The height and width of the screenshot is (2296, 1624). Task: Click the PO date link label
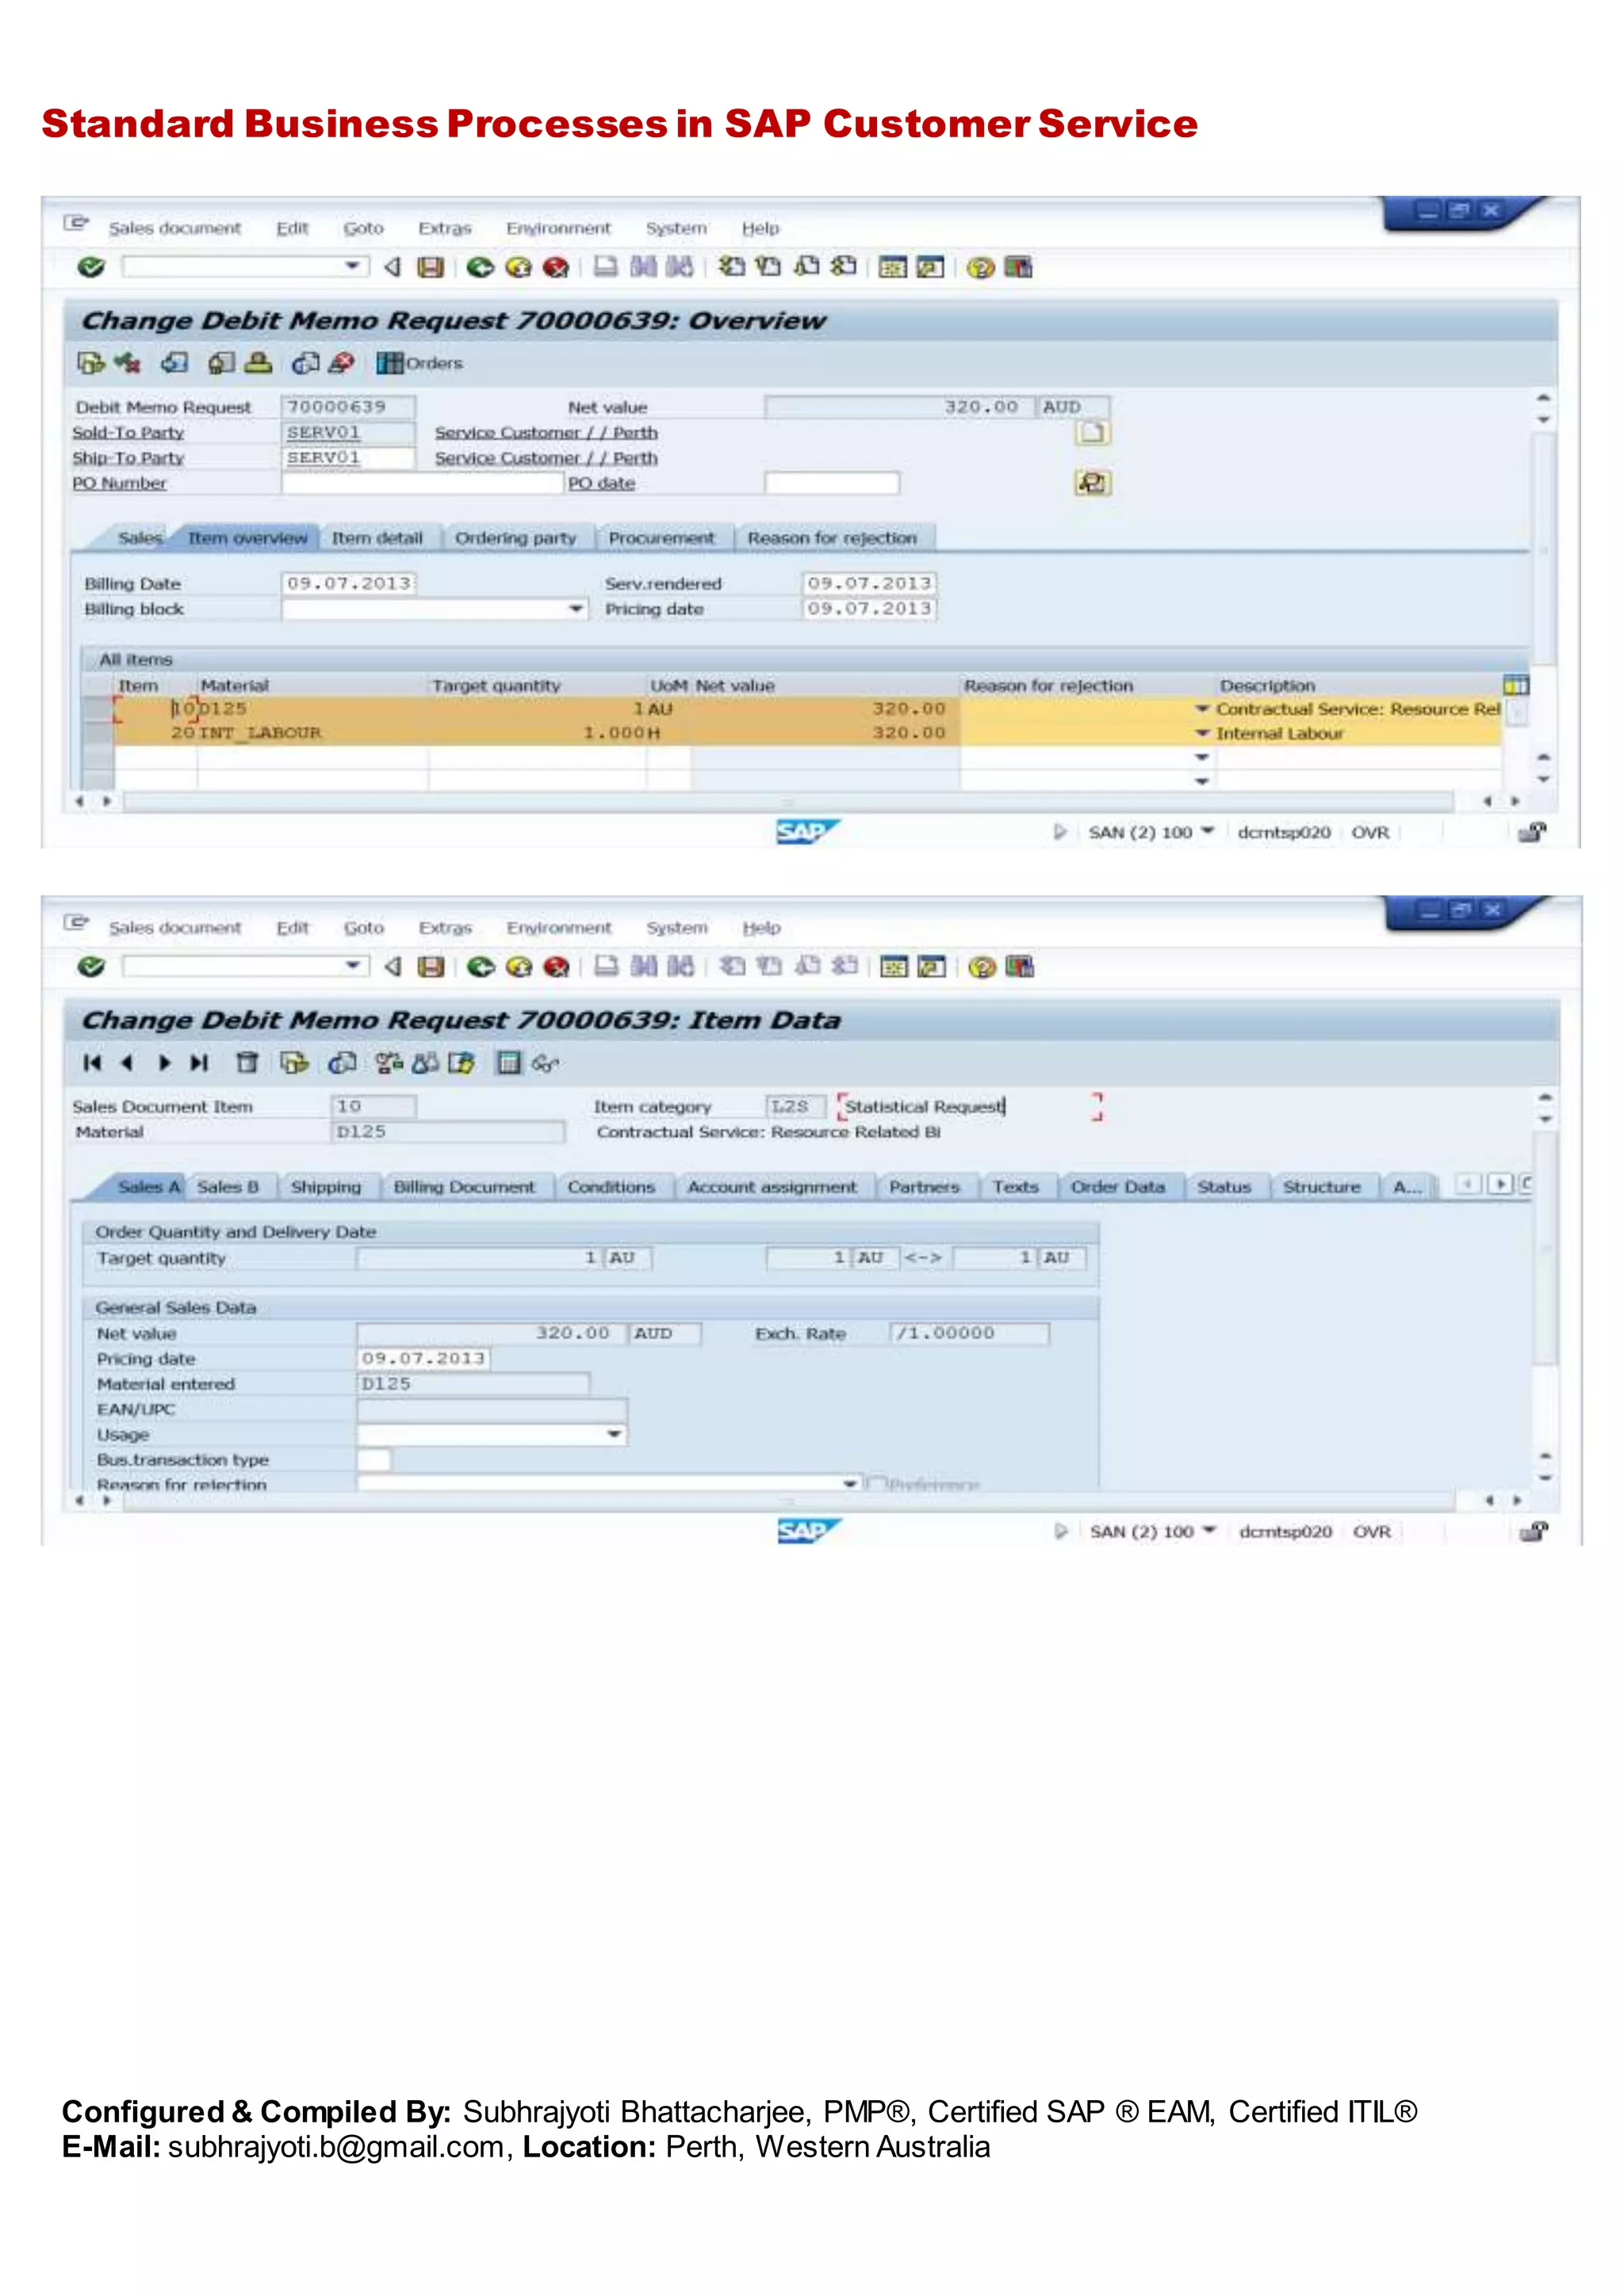click(x=602, y=483)
